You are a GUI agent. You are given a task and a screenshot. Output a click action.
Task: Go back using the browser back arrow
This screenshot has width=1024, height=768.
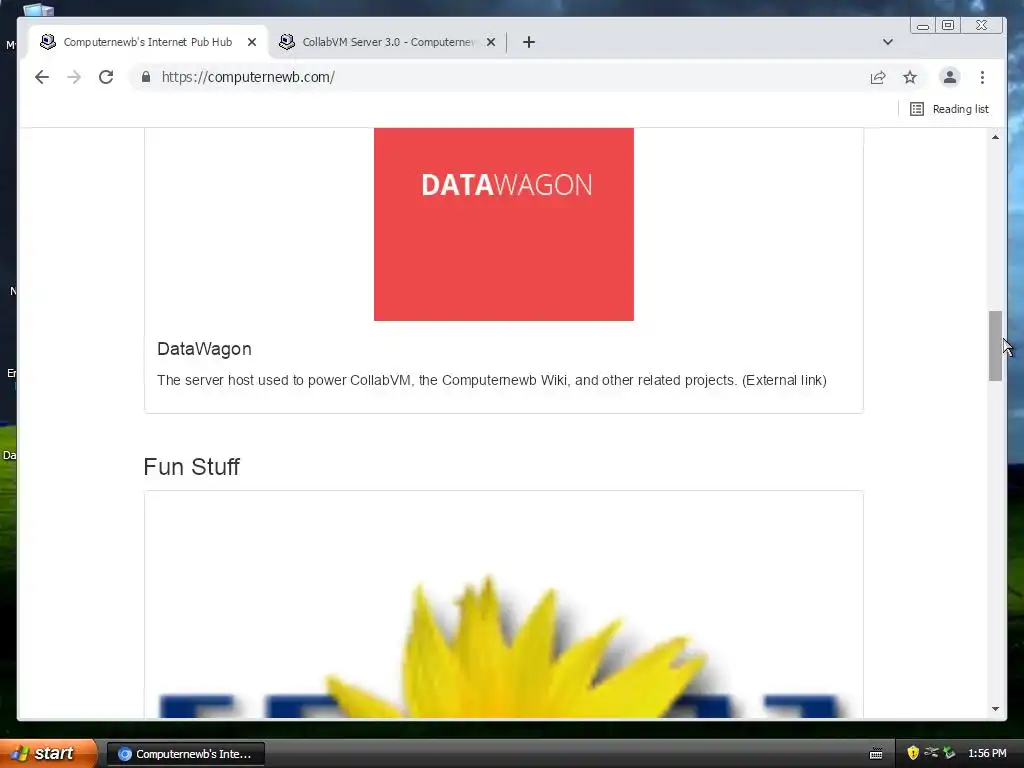[x=42, y=77]
